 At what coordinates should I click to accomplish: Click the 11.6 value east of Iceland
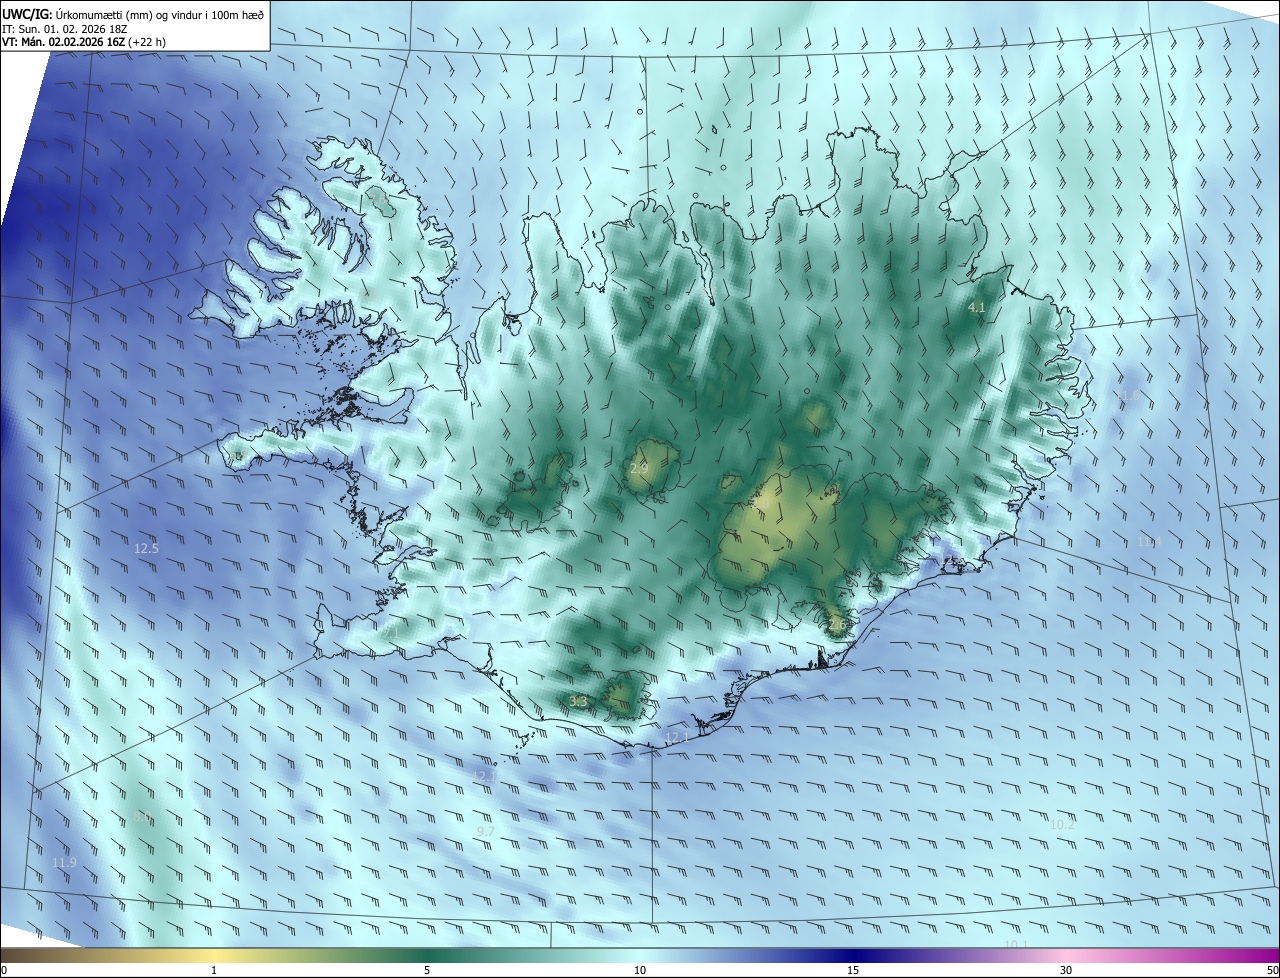tap(1127, 396)
